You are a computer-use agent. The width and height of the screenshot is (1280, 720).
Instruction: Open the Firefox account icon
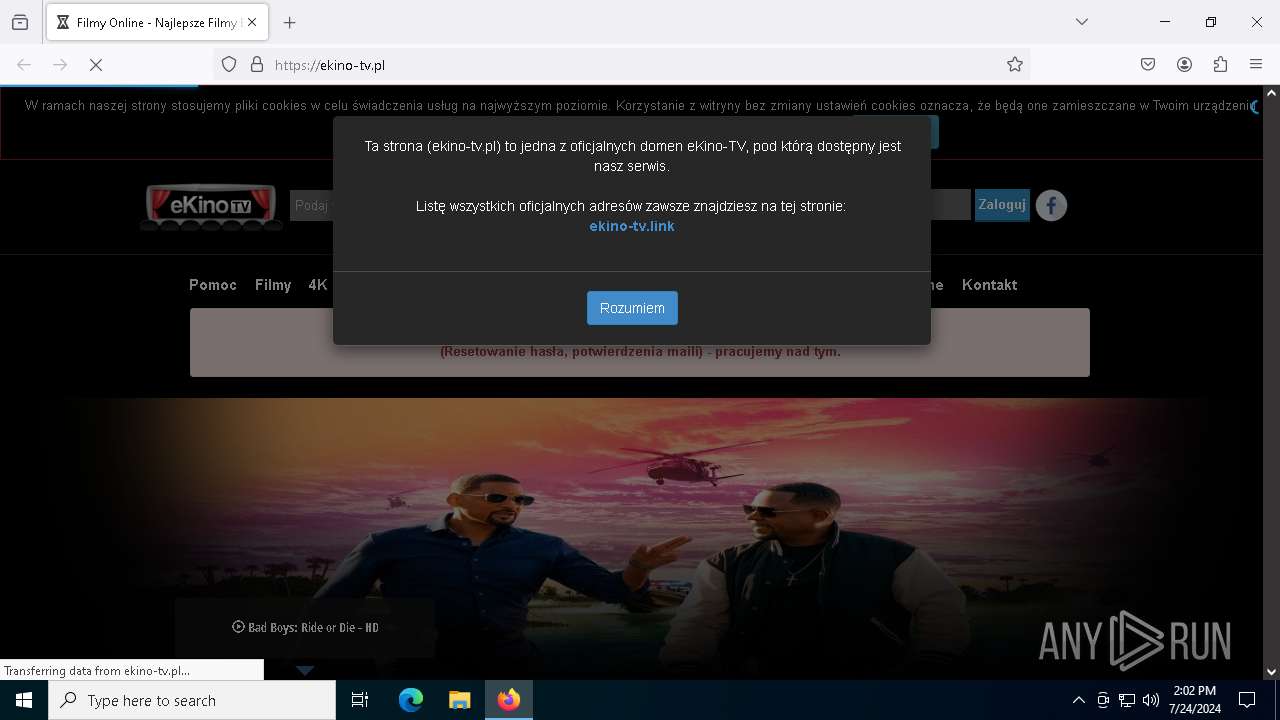pos(1184,65)
